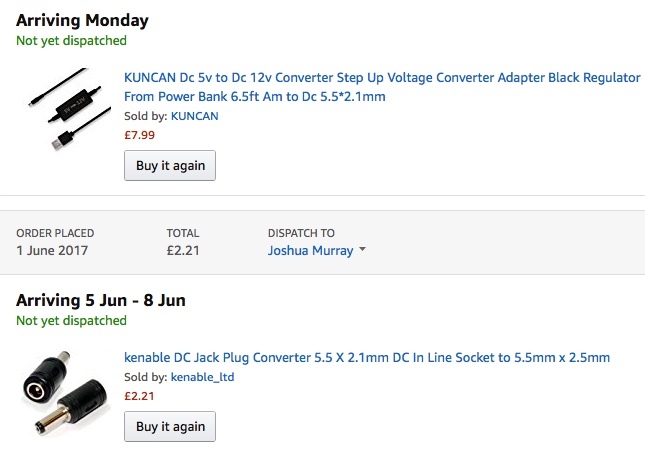Screen dimensions: 645x476
Task: Click the small arrow beside Joshua Murray
Action: point(362,251)
